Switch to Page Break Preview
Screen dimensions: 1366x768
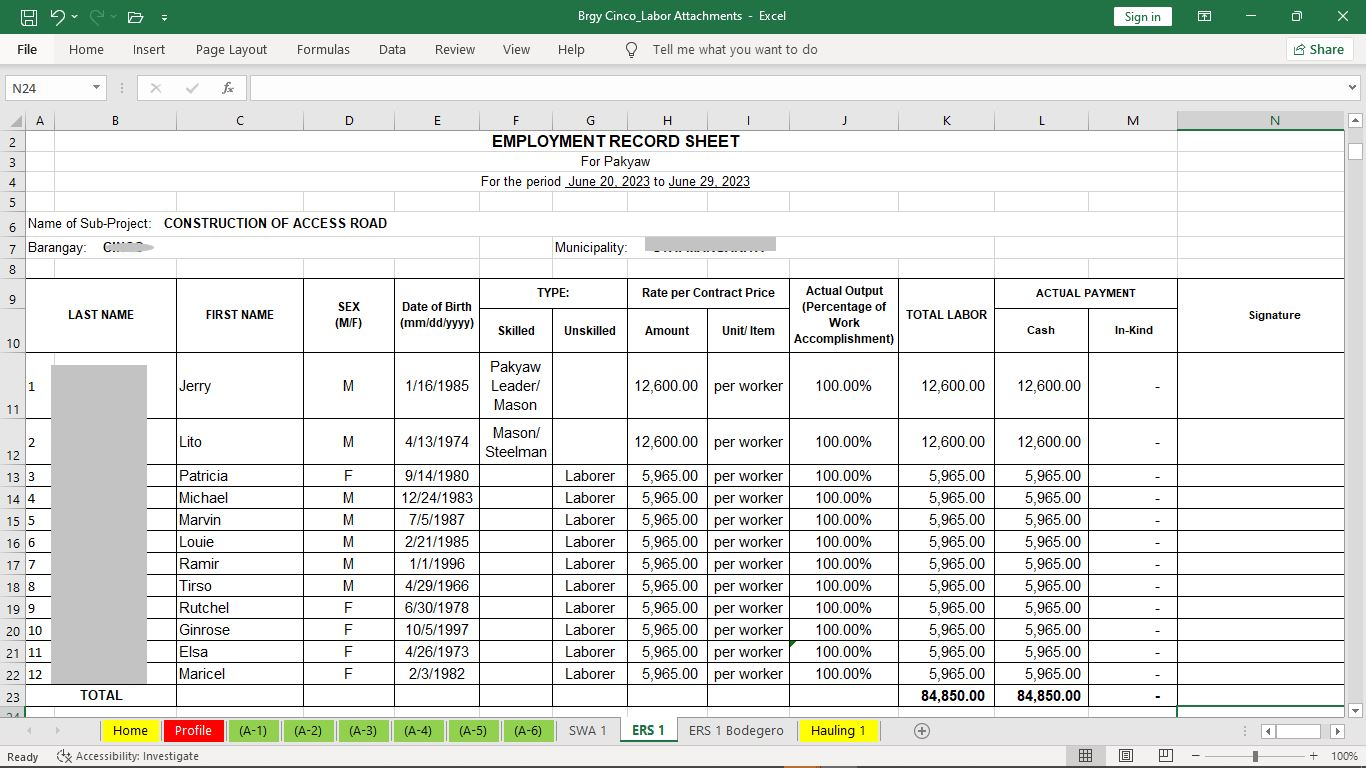[x=1165, y=756]
